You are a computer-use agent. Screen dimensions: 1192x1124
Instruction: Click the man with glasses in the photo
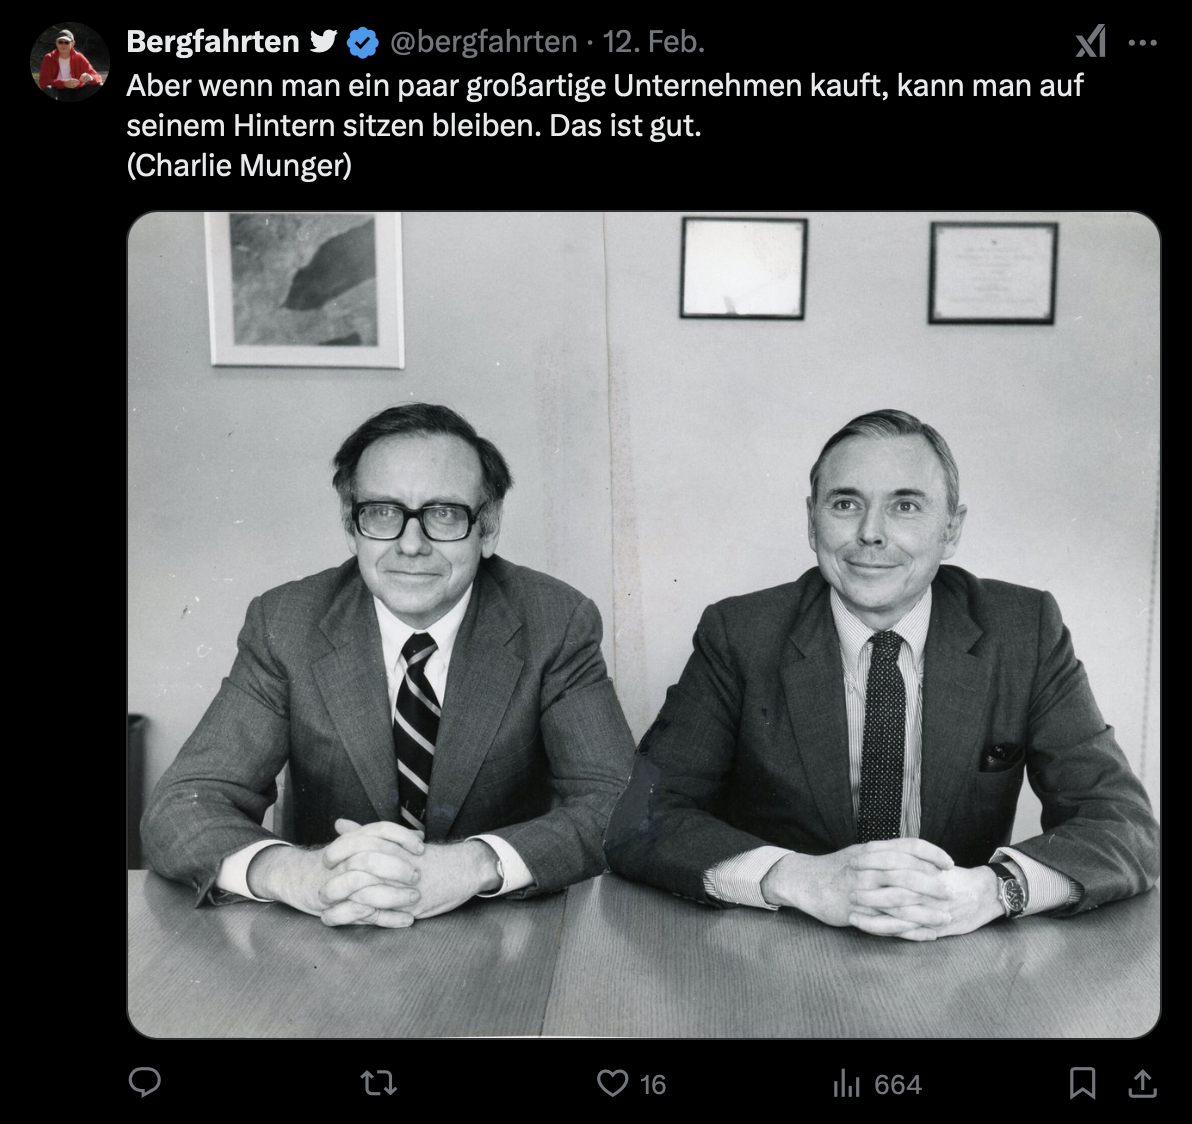click(388, 661)
